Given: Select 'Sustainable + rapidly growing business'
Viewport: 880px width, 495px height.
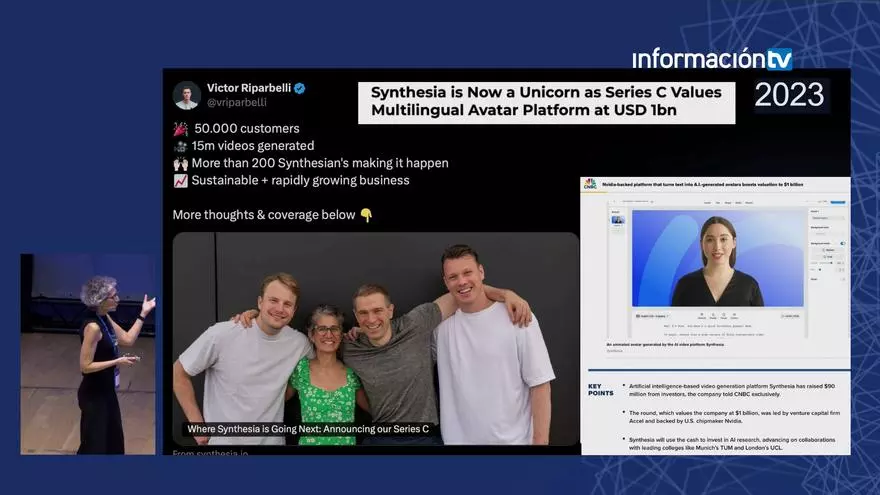Looking at the screenshot, I should (300, 181).
